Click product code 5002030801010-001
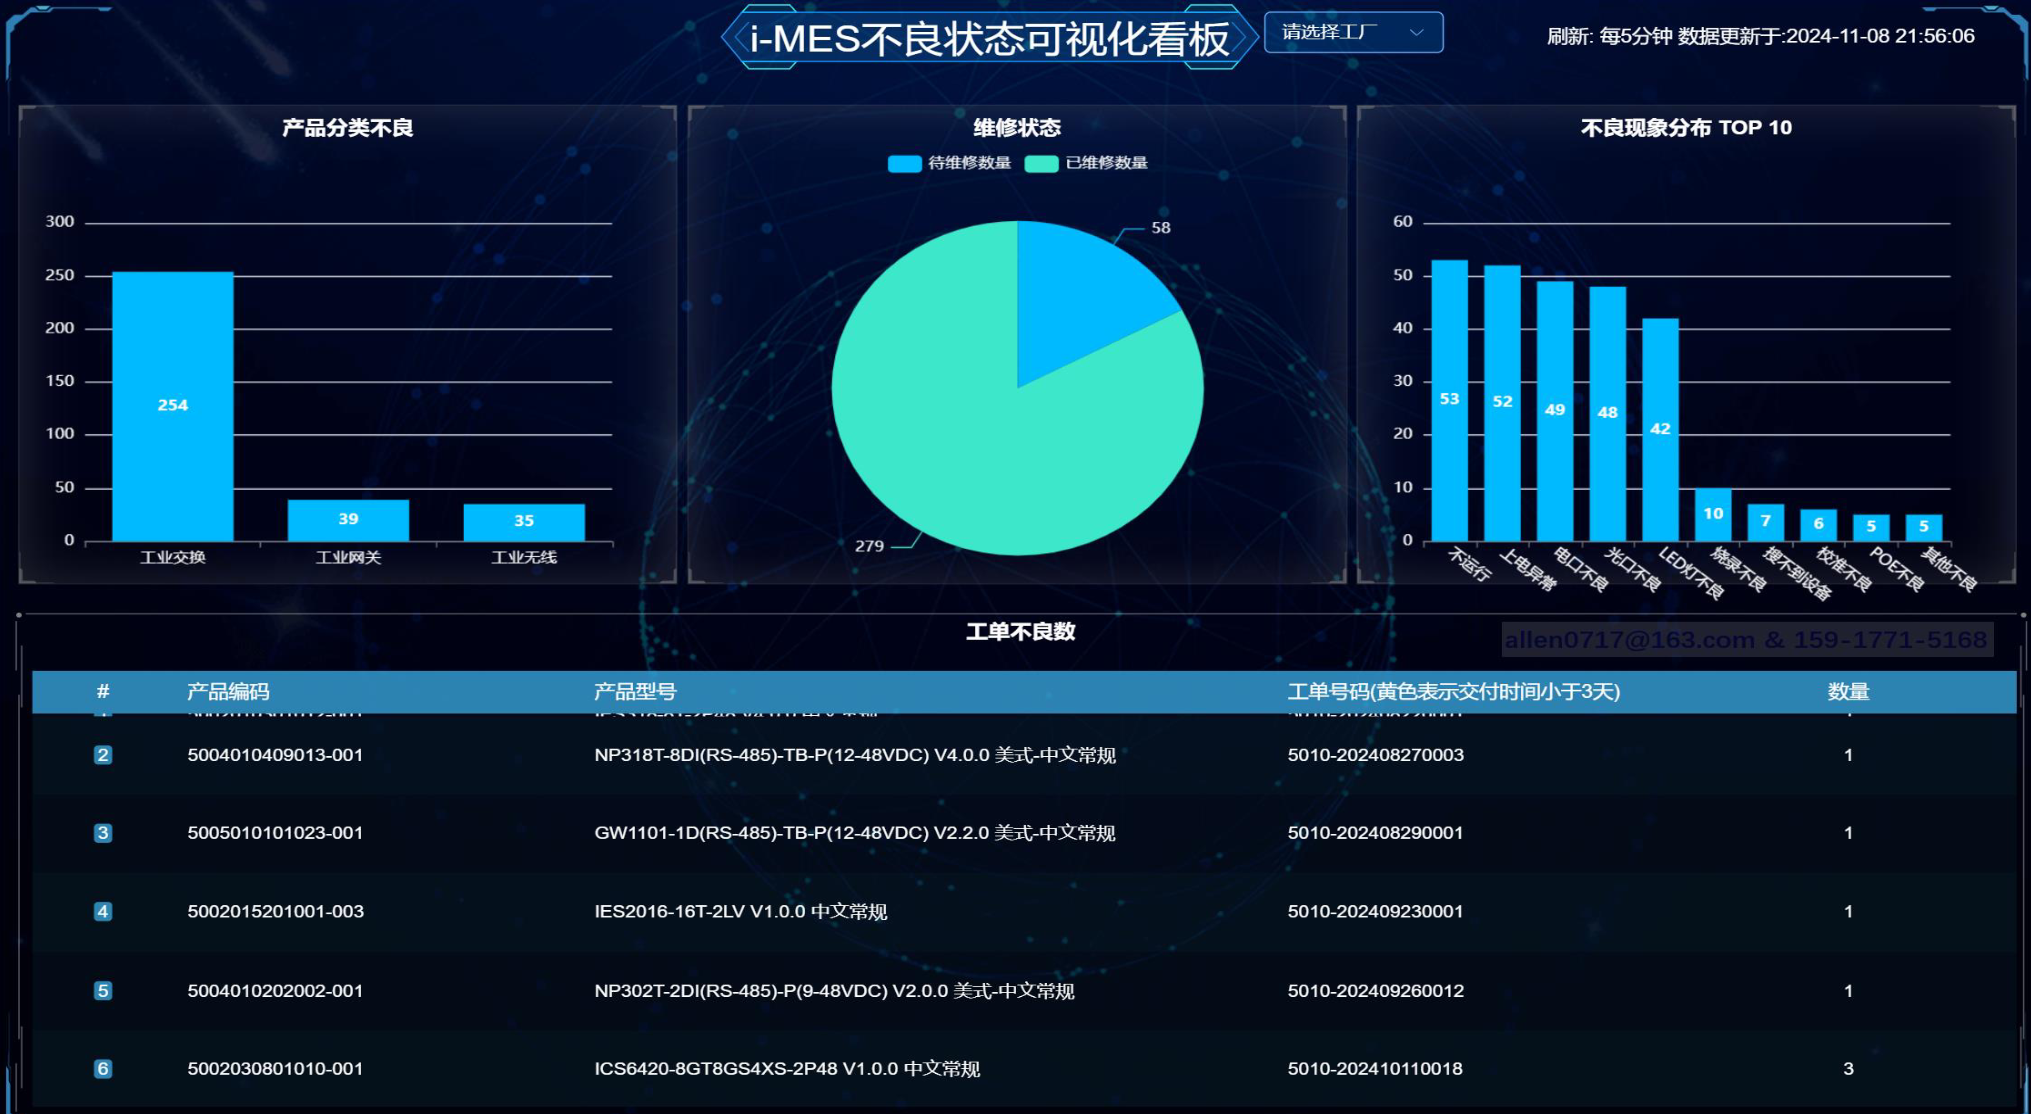The image size is (2031, 1114). [x=275, y=1069]
